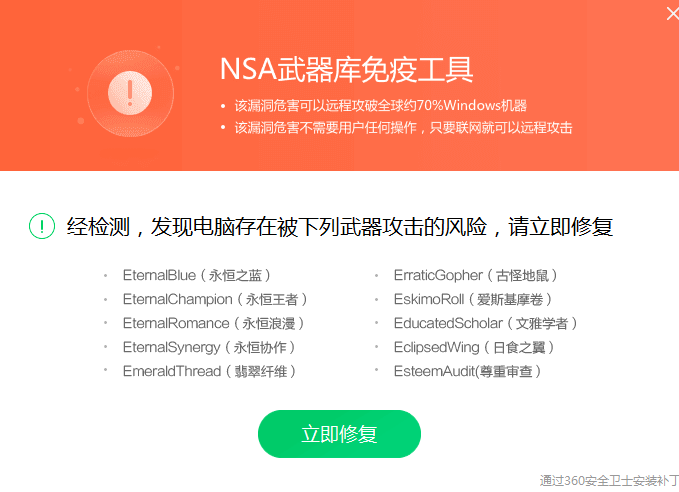Select the EternalRomance (永恒浪漫) entry
The height and width of the screenshot is (492, 679).
[213, 323]
